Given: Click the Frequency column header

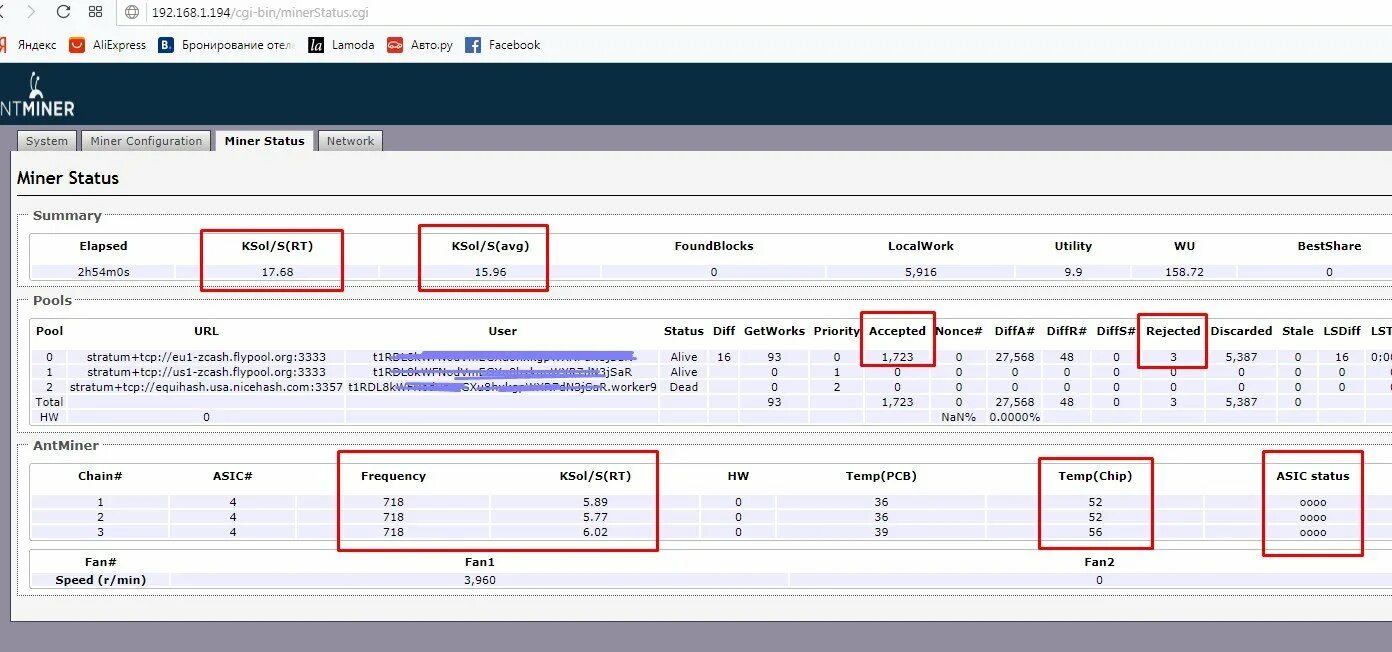Looking at the screenshot, I should point(393,476).
